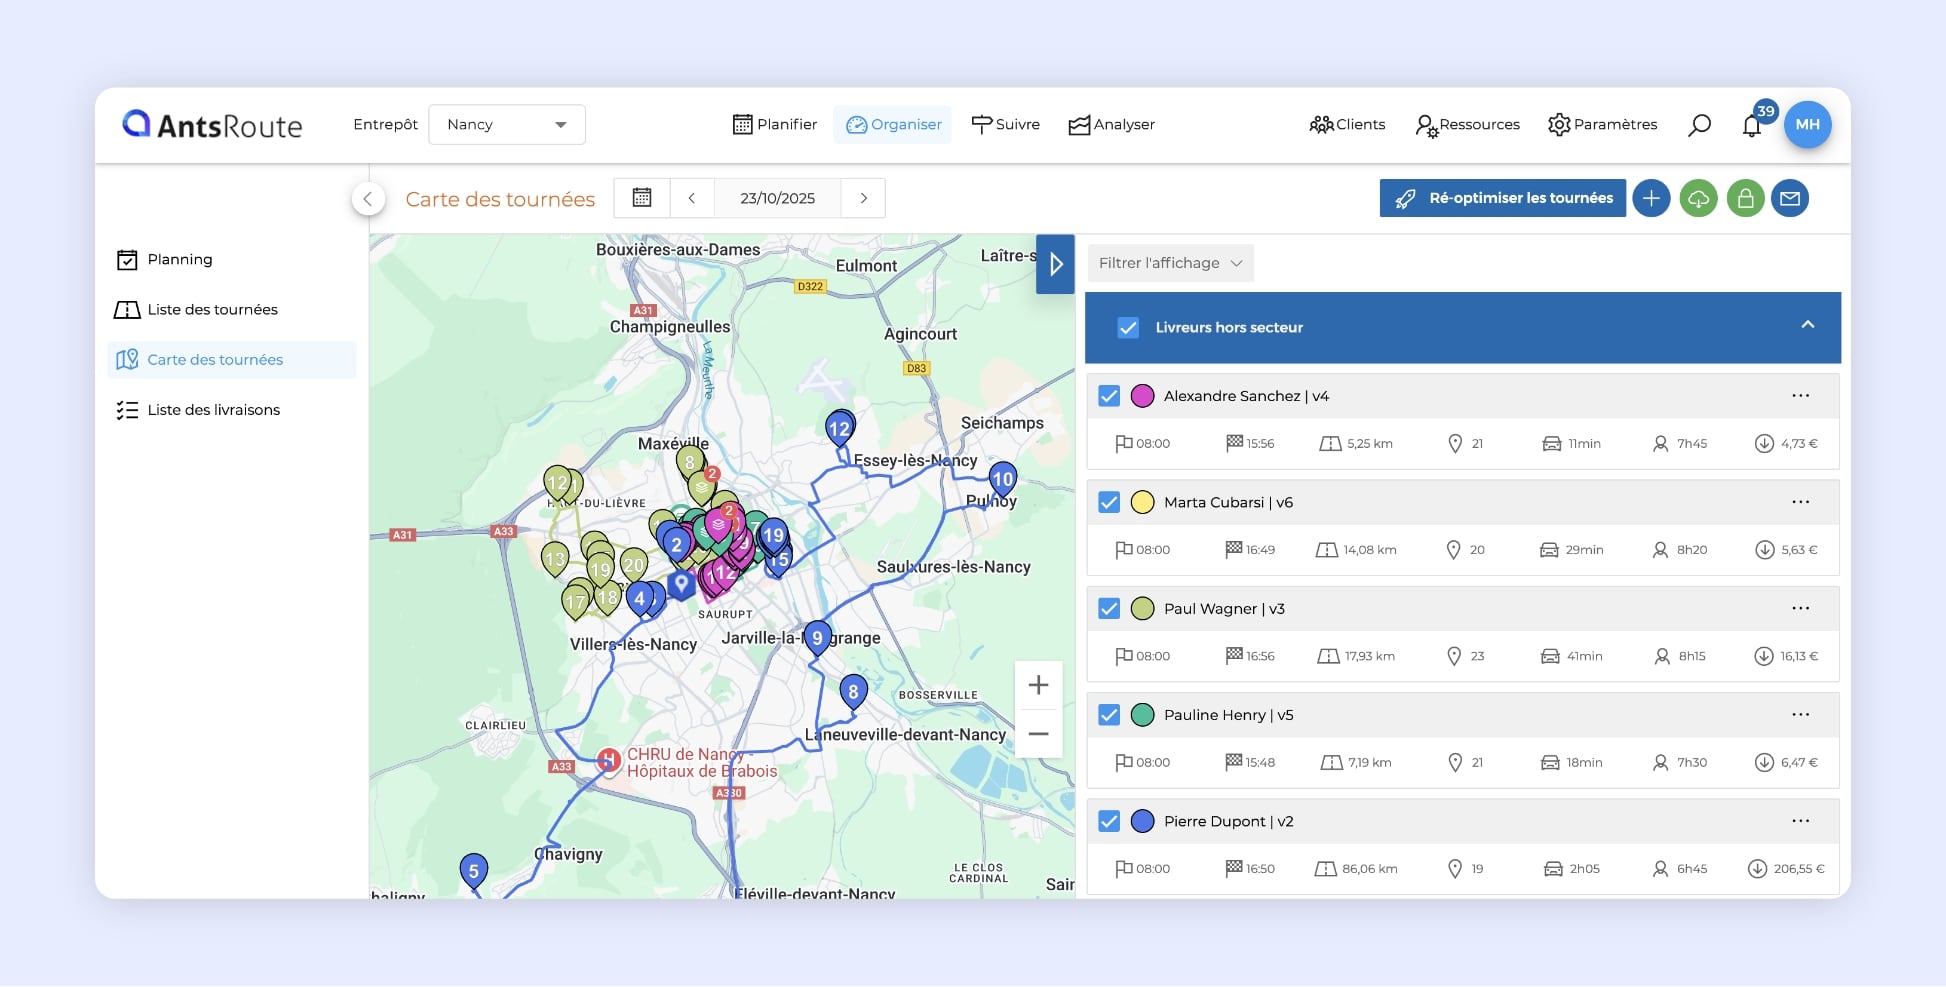Screen dimensions: 1946x987
Task: Open the Planning sidebar section
Action: [x=181, y=259]
